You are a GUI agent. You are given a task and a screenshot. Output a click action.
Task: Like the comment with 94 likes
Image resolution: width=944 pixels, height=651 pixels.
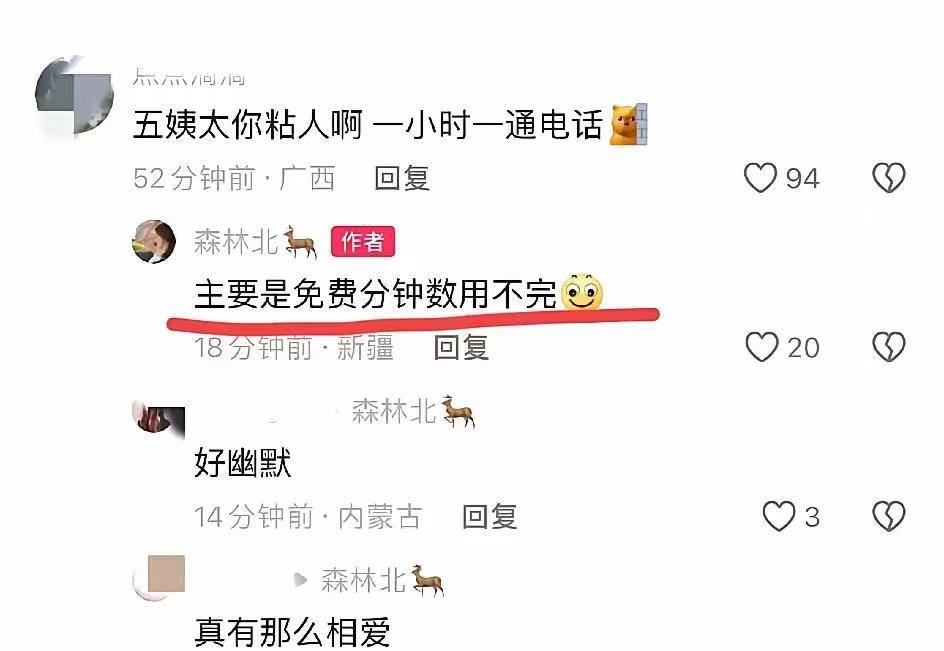(761, 178)
